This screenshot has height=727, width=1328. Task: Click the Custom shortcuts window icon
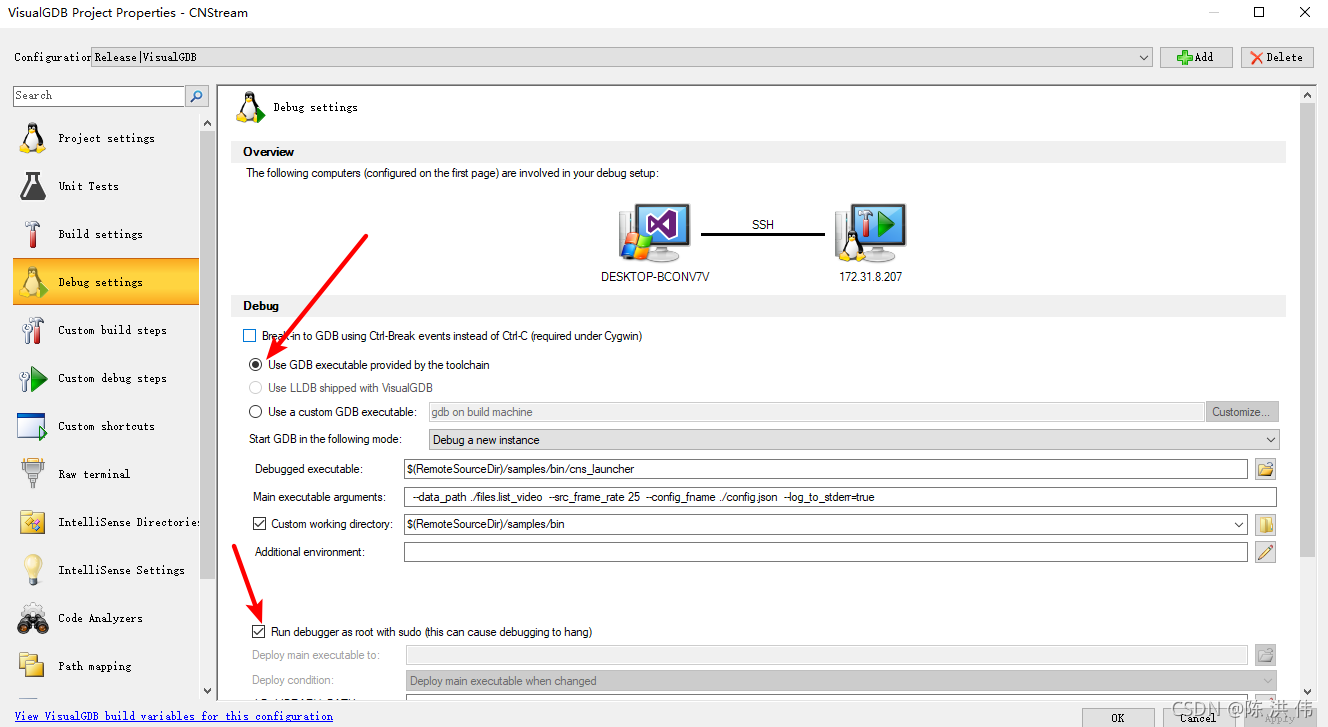click(x=32, y=426)
